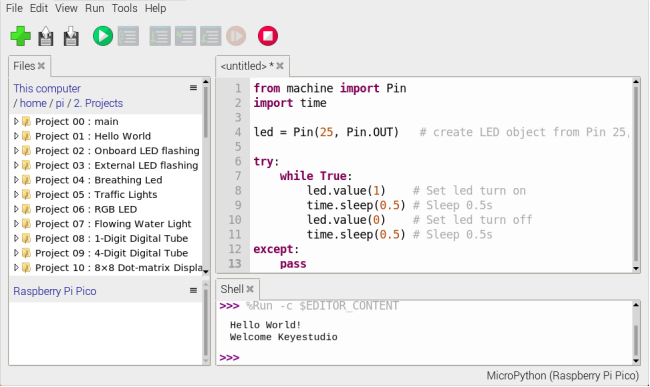Click the Raspberry Pi Pico panel link
Viewport: 650px width, 387px height.
pos(55,291)
